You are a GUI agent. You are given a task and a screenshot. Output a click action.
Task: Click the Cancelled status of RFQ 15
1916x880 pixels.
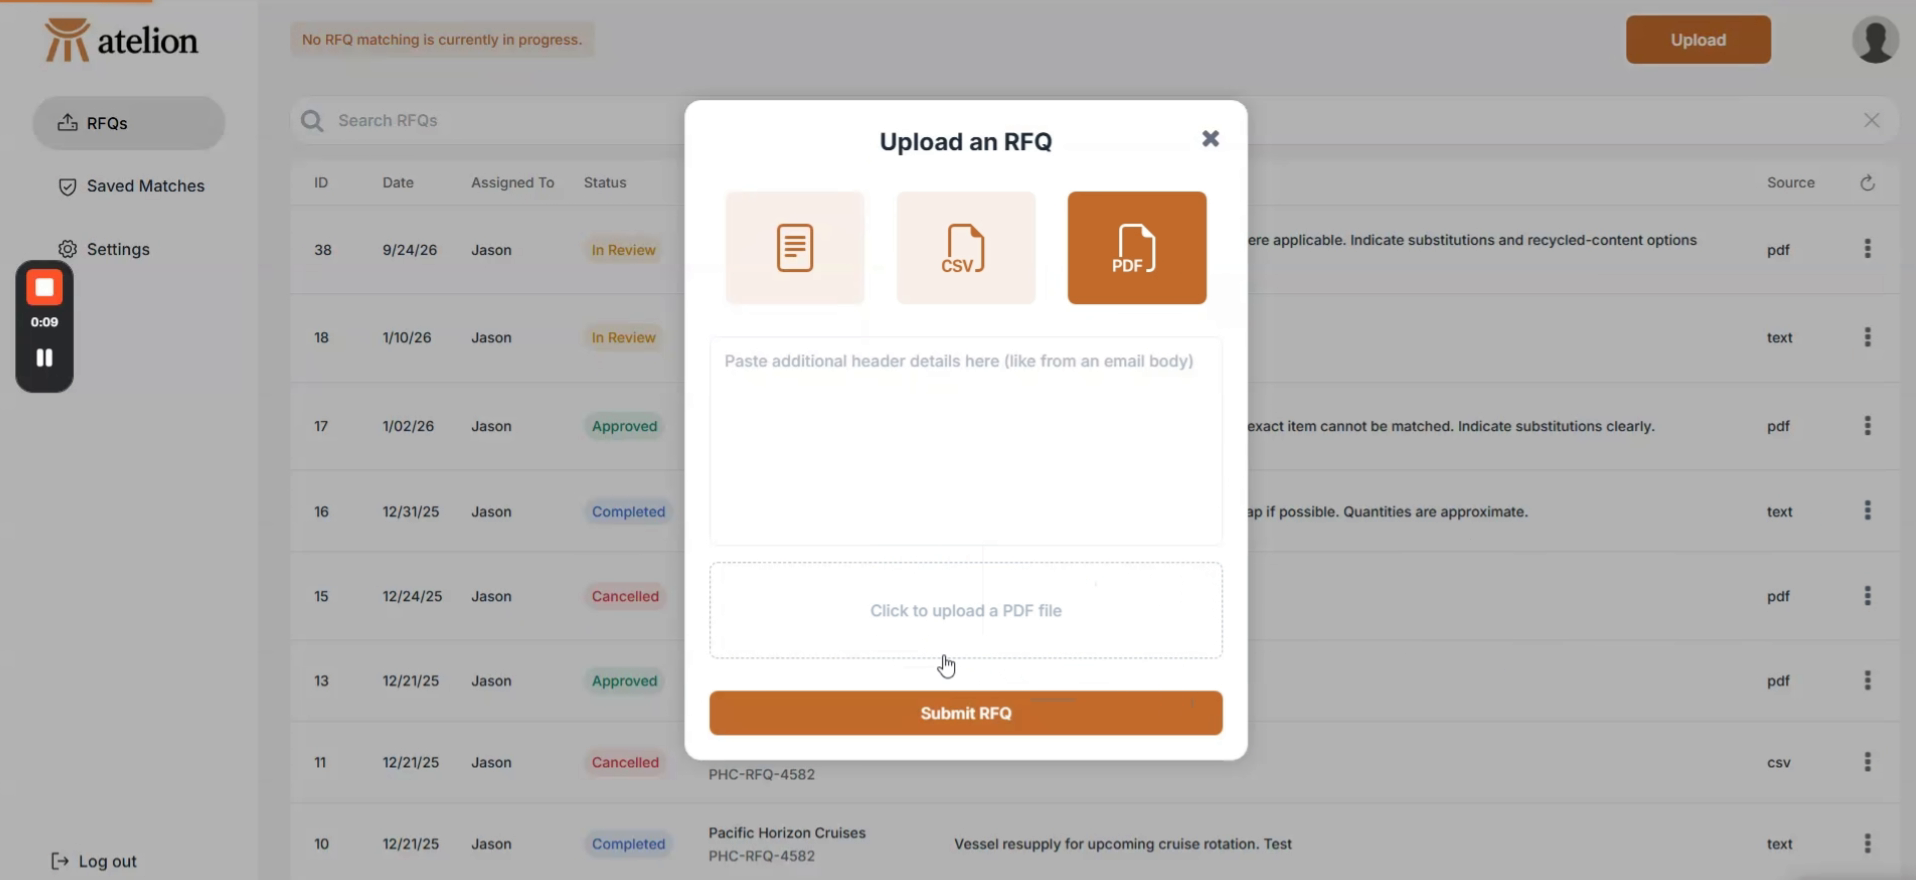[625, 596]
